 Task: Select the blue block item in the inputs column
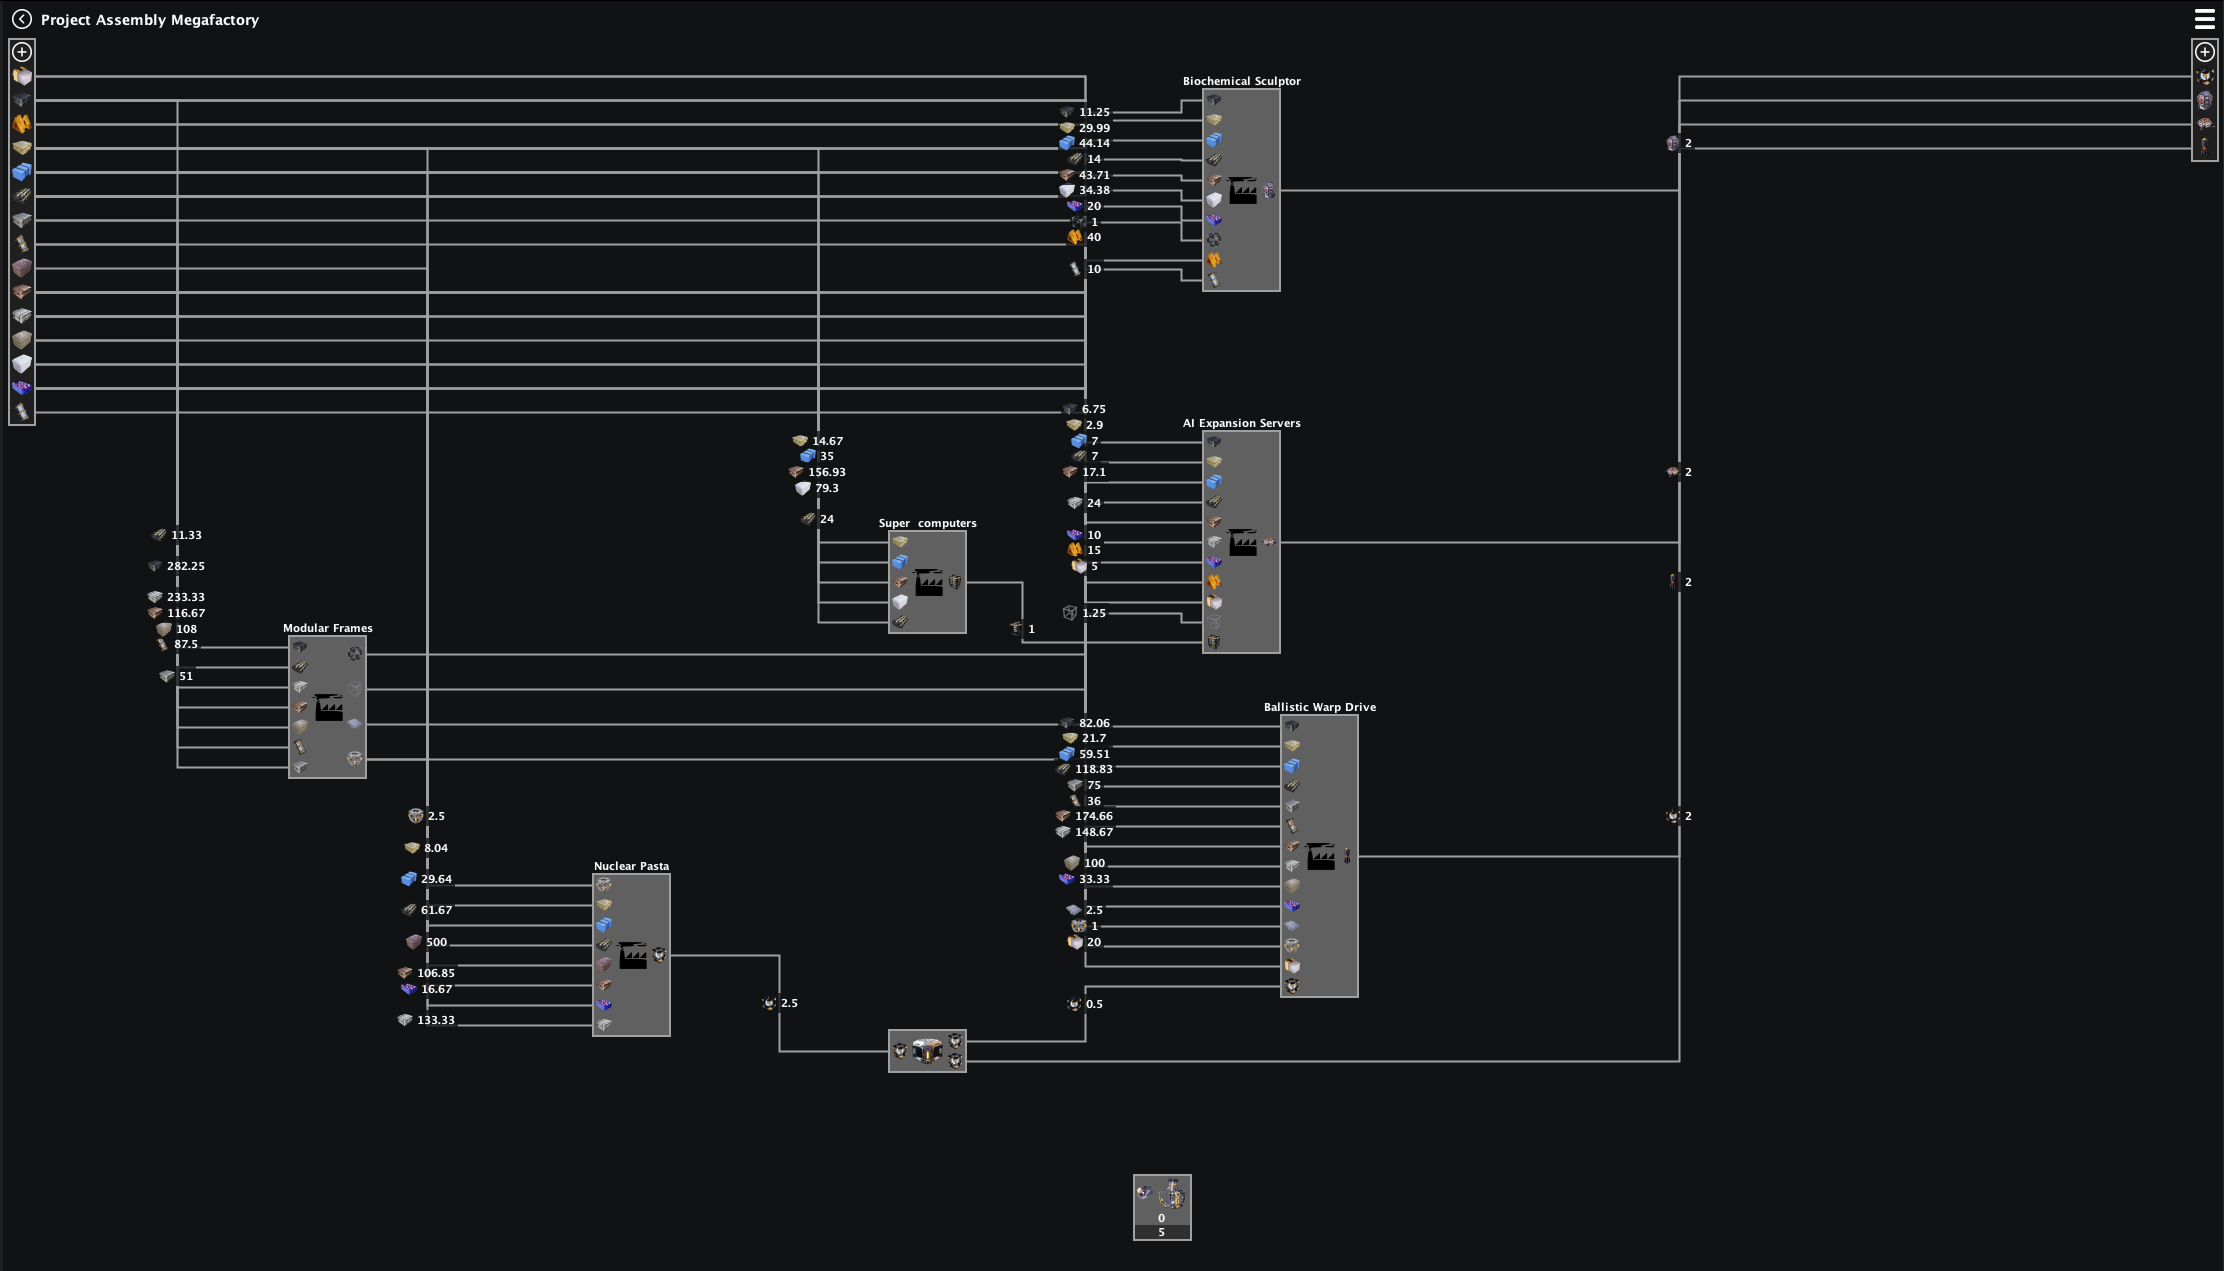pyautogui.click(x=22, y=172)
